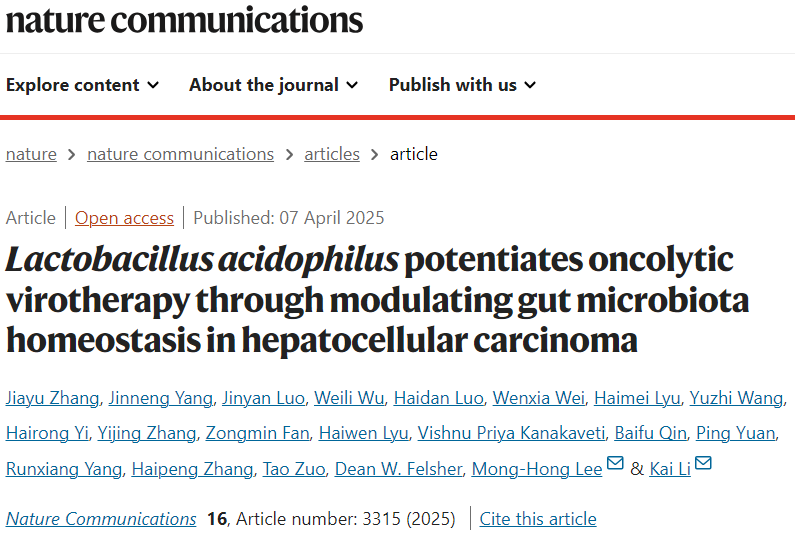Open author Jiayu Zhang's details
795x534 pixels.
(x=52, y=398)
